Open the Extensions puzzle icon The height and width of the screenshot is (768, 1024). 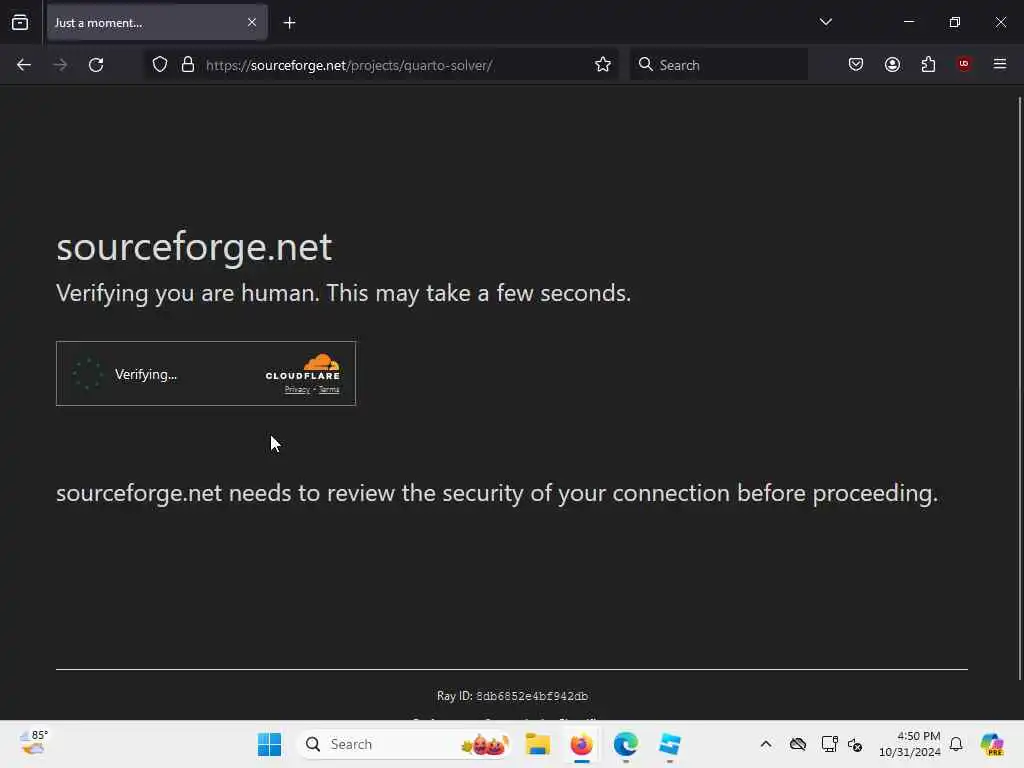[929, 64]
